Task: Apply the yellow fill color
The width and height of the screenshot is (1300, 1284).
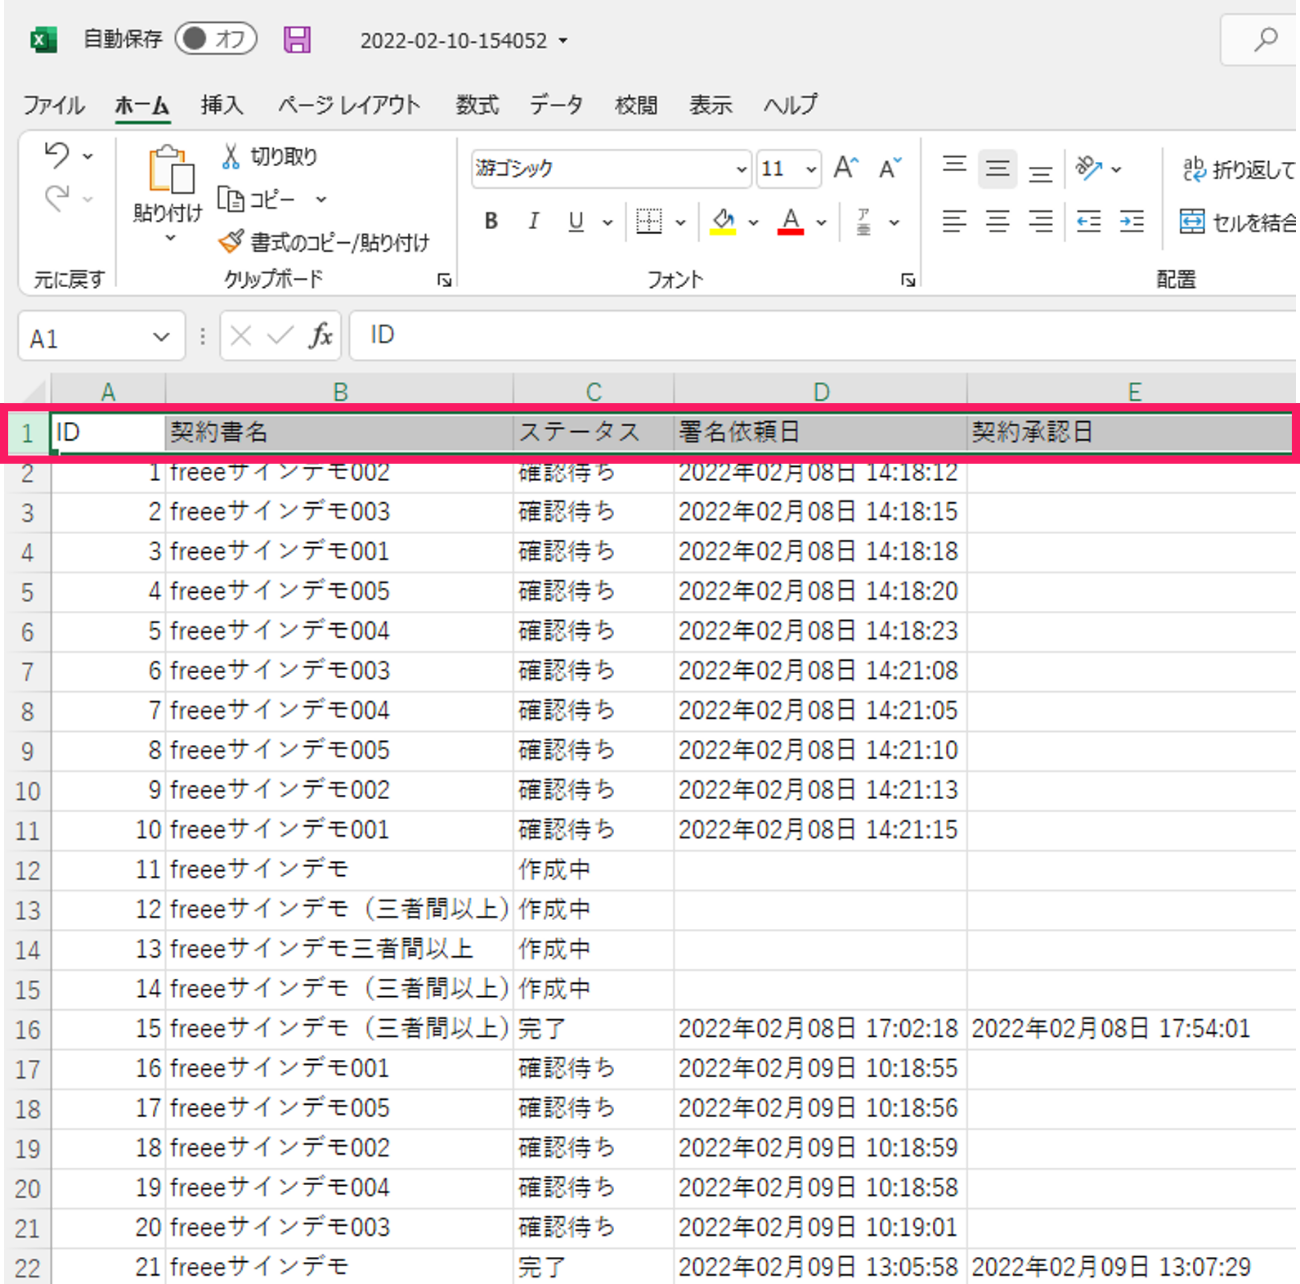Action: [724, 221]
